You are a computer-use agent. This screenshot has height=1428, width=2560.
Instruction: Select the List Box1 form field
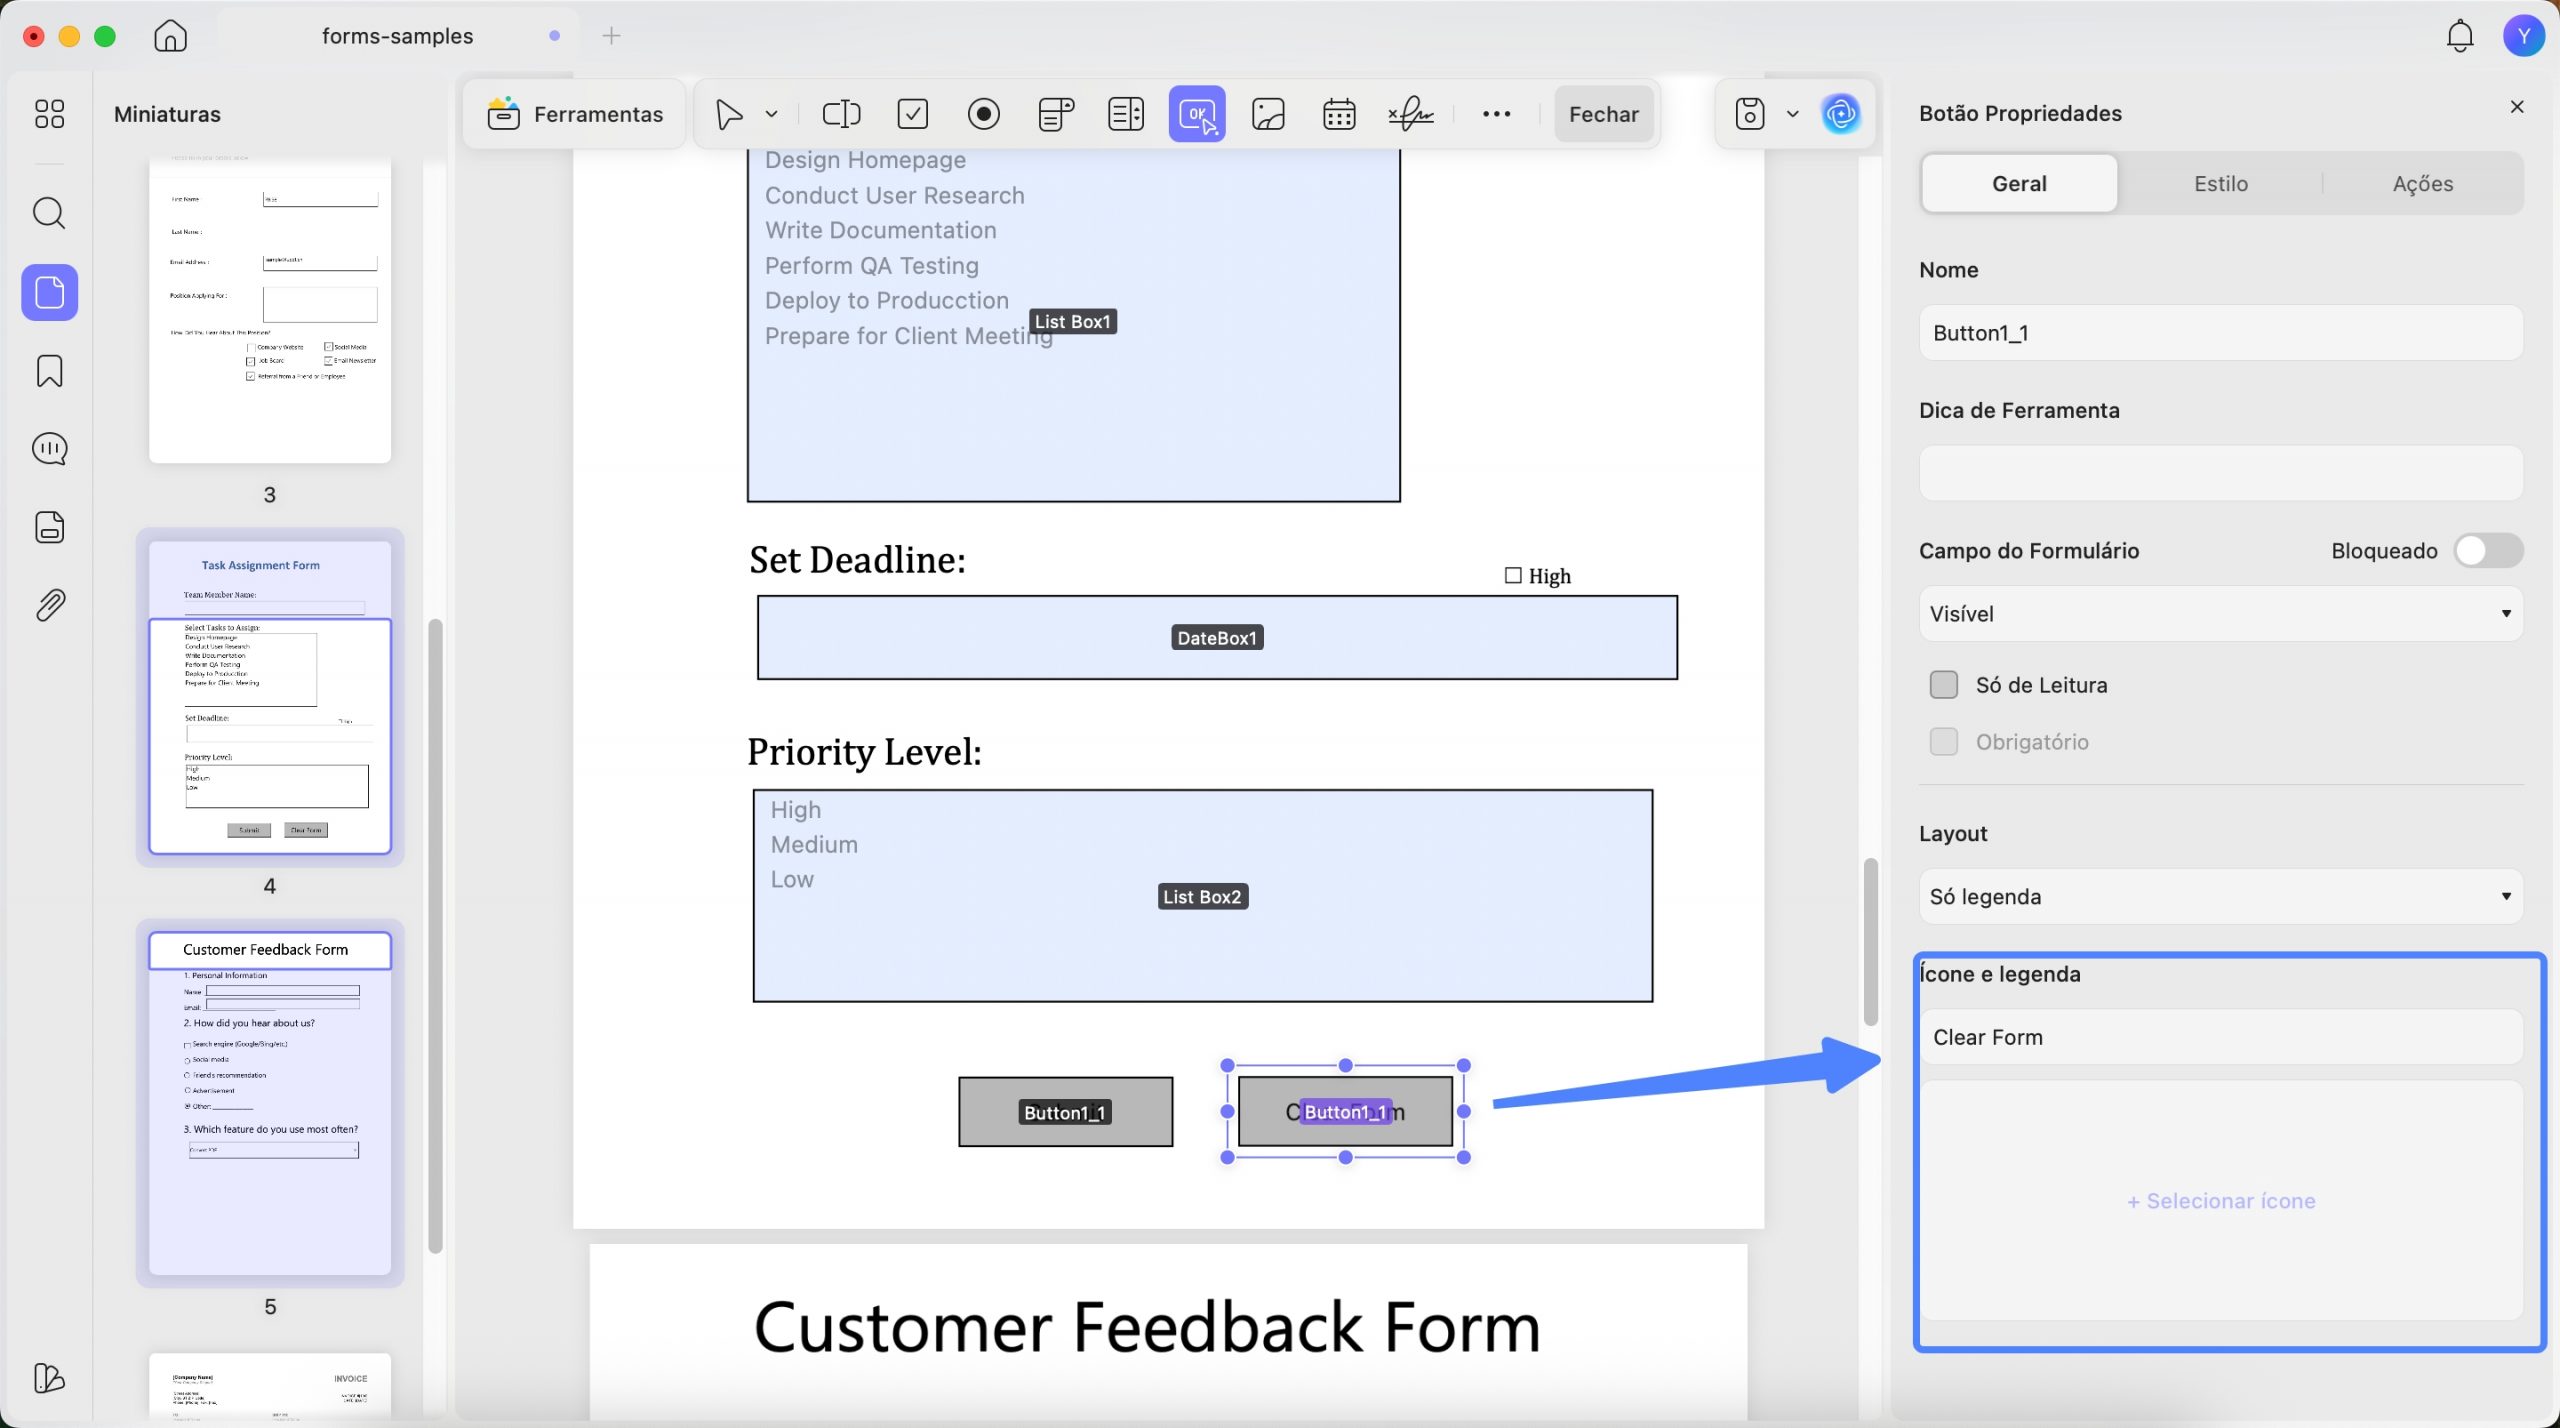(1073, 325)
